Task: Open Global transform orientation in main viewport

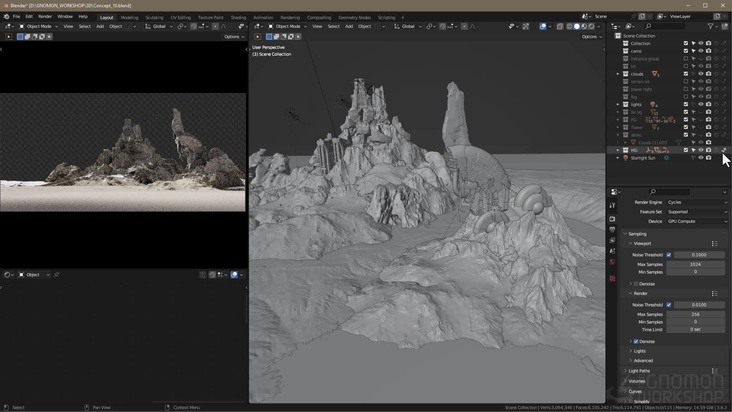Action: (x=408, y=27)
